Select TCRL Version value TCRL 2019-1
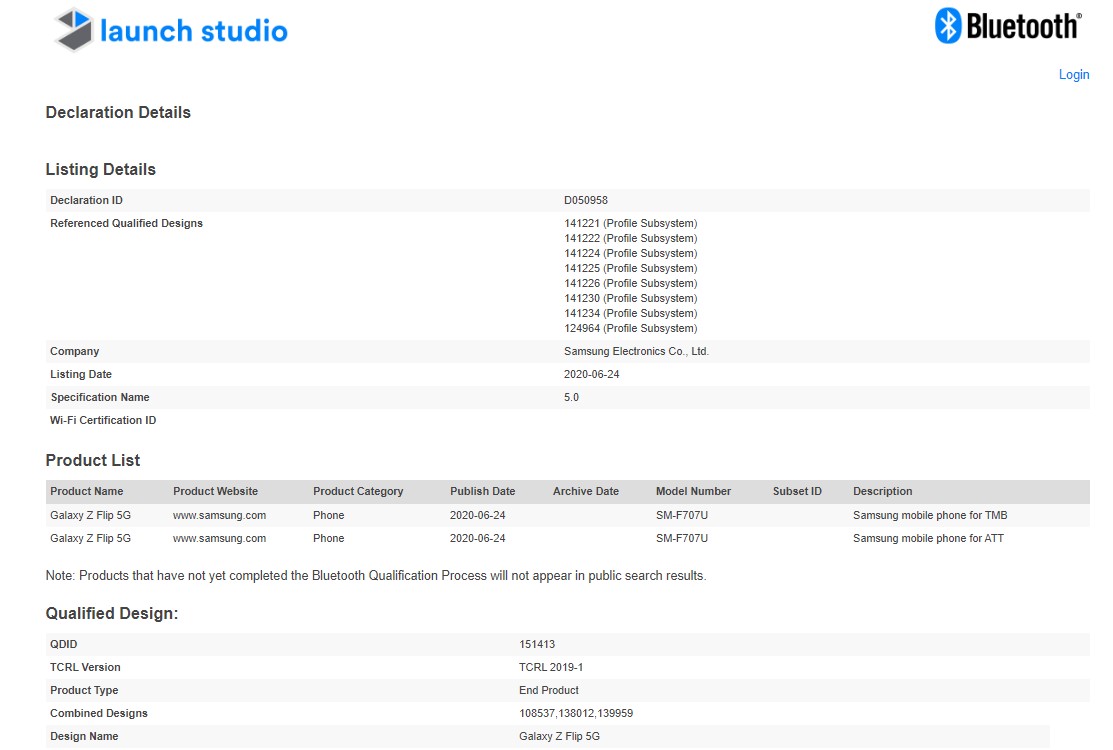This screenshot has width=1113, height=750. 551,667
